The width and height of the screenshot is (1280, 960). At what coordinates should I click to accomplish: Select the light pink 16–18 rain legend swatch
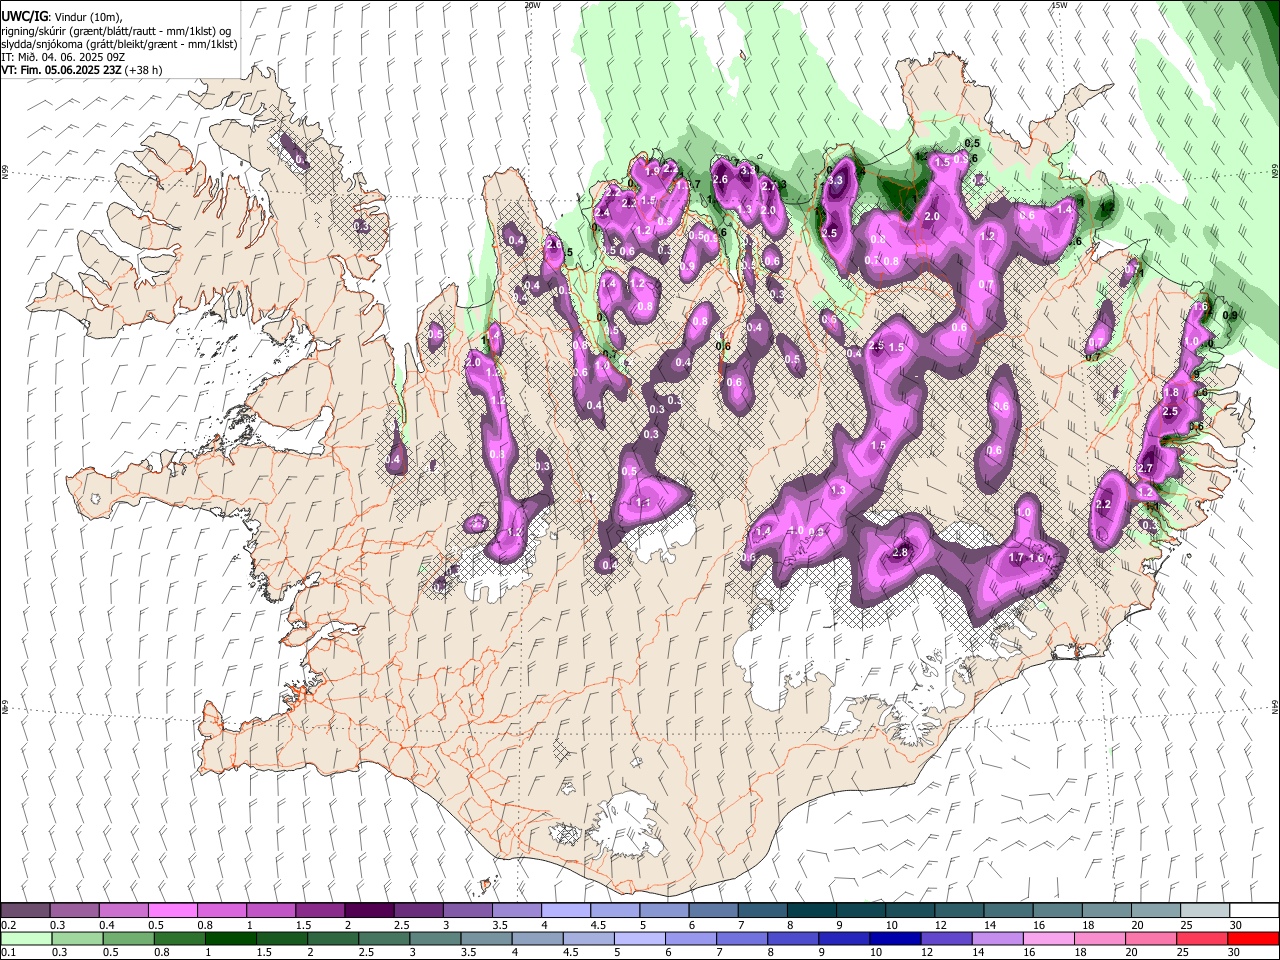point(1047,938)
